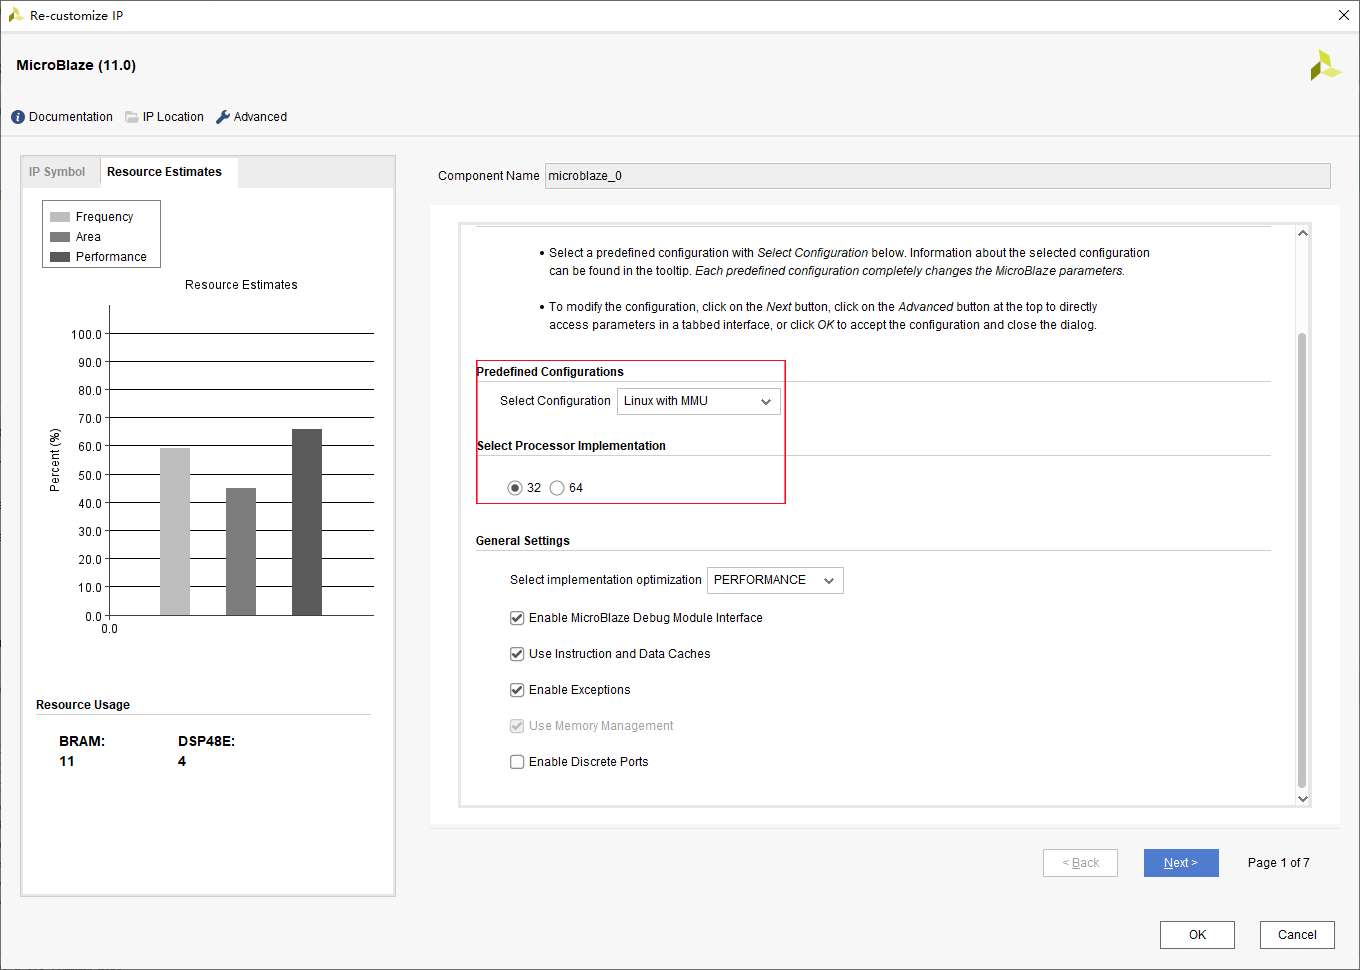
Task: Click the Component Name field
Action: (x=937, y=176)
